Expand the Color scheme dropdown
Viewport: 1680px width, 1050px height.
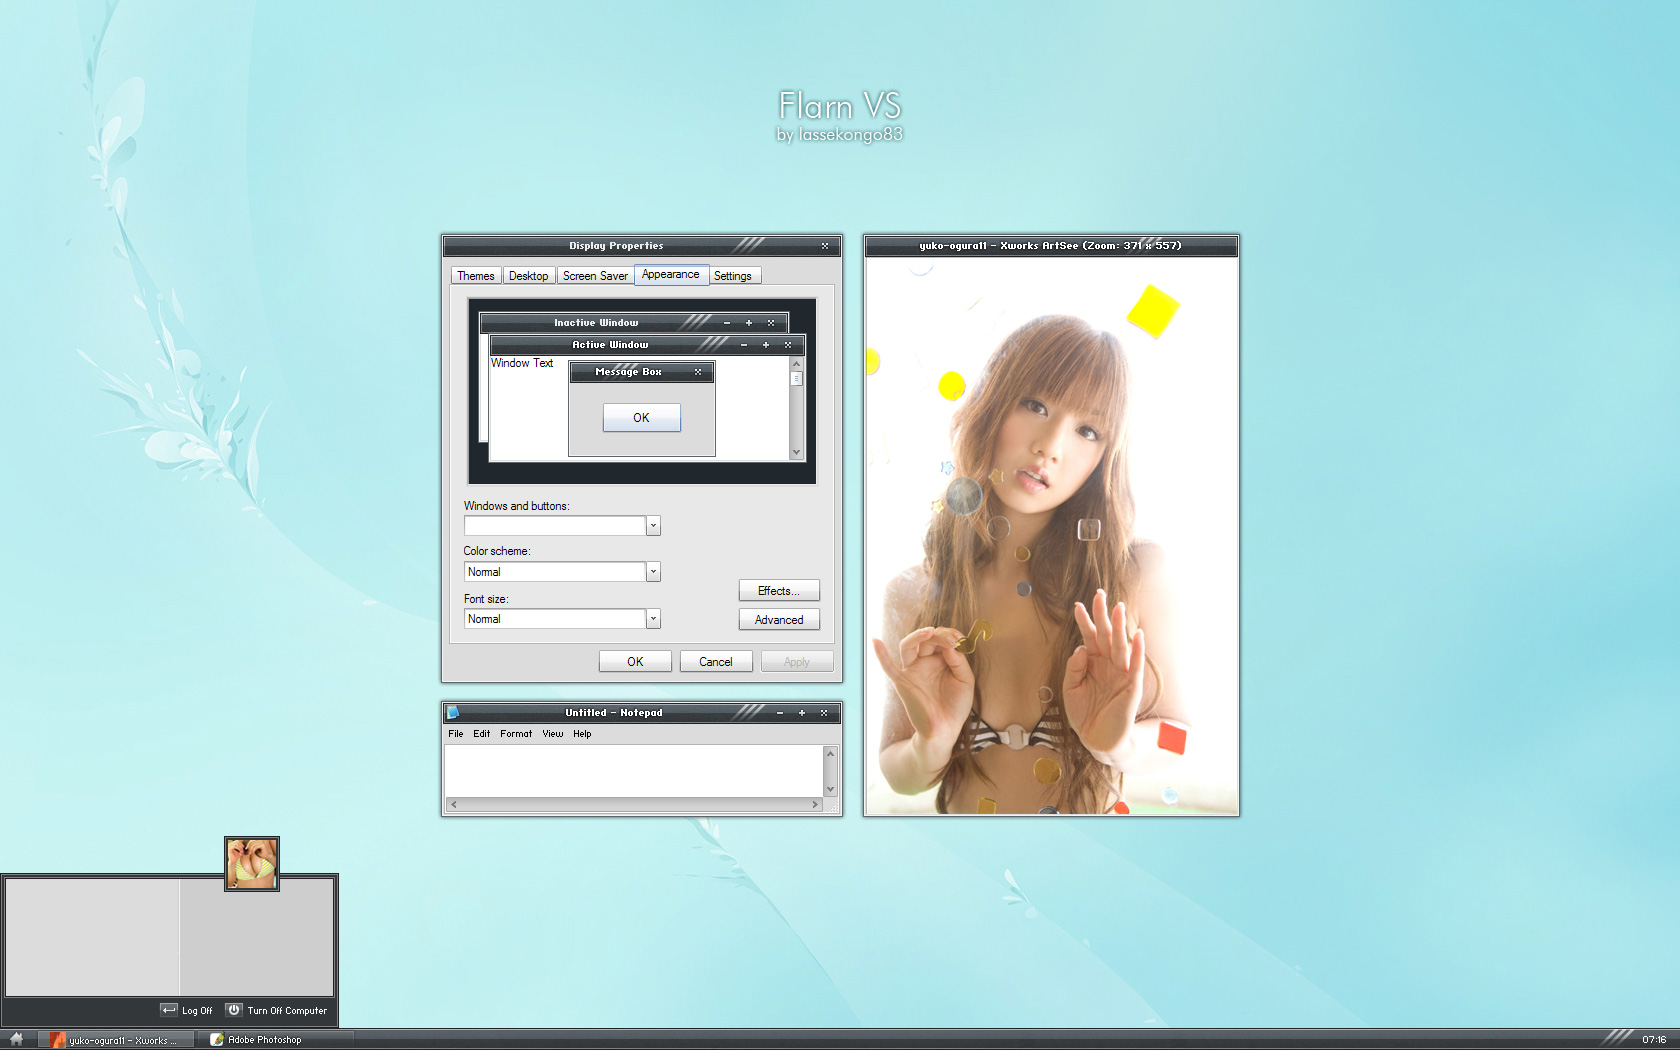pos(653,572)
